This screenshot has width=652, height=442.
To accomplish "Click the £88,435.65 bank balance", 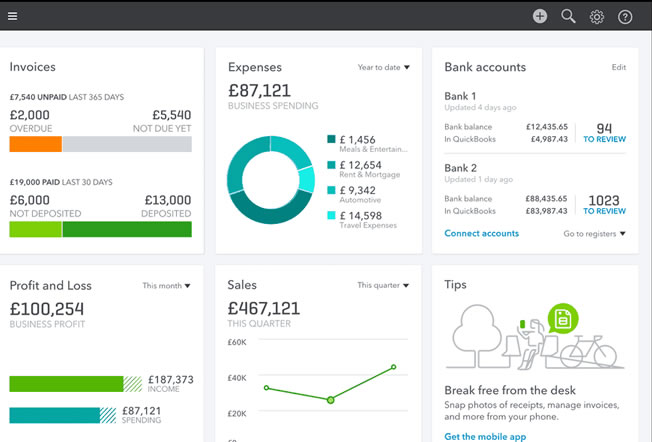I will 546,199.
